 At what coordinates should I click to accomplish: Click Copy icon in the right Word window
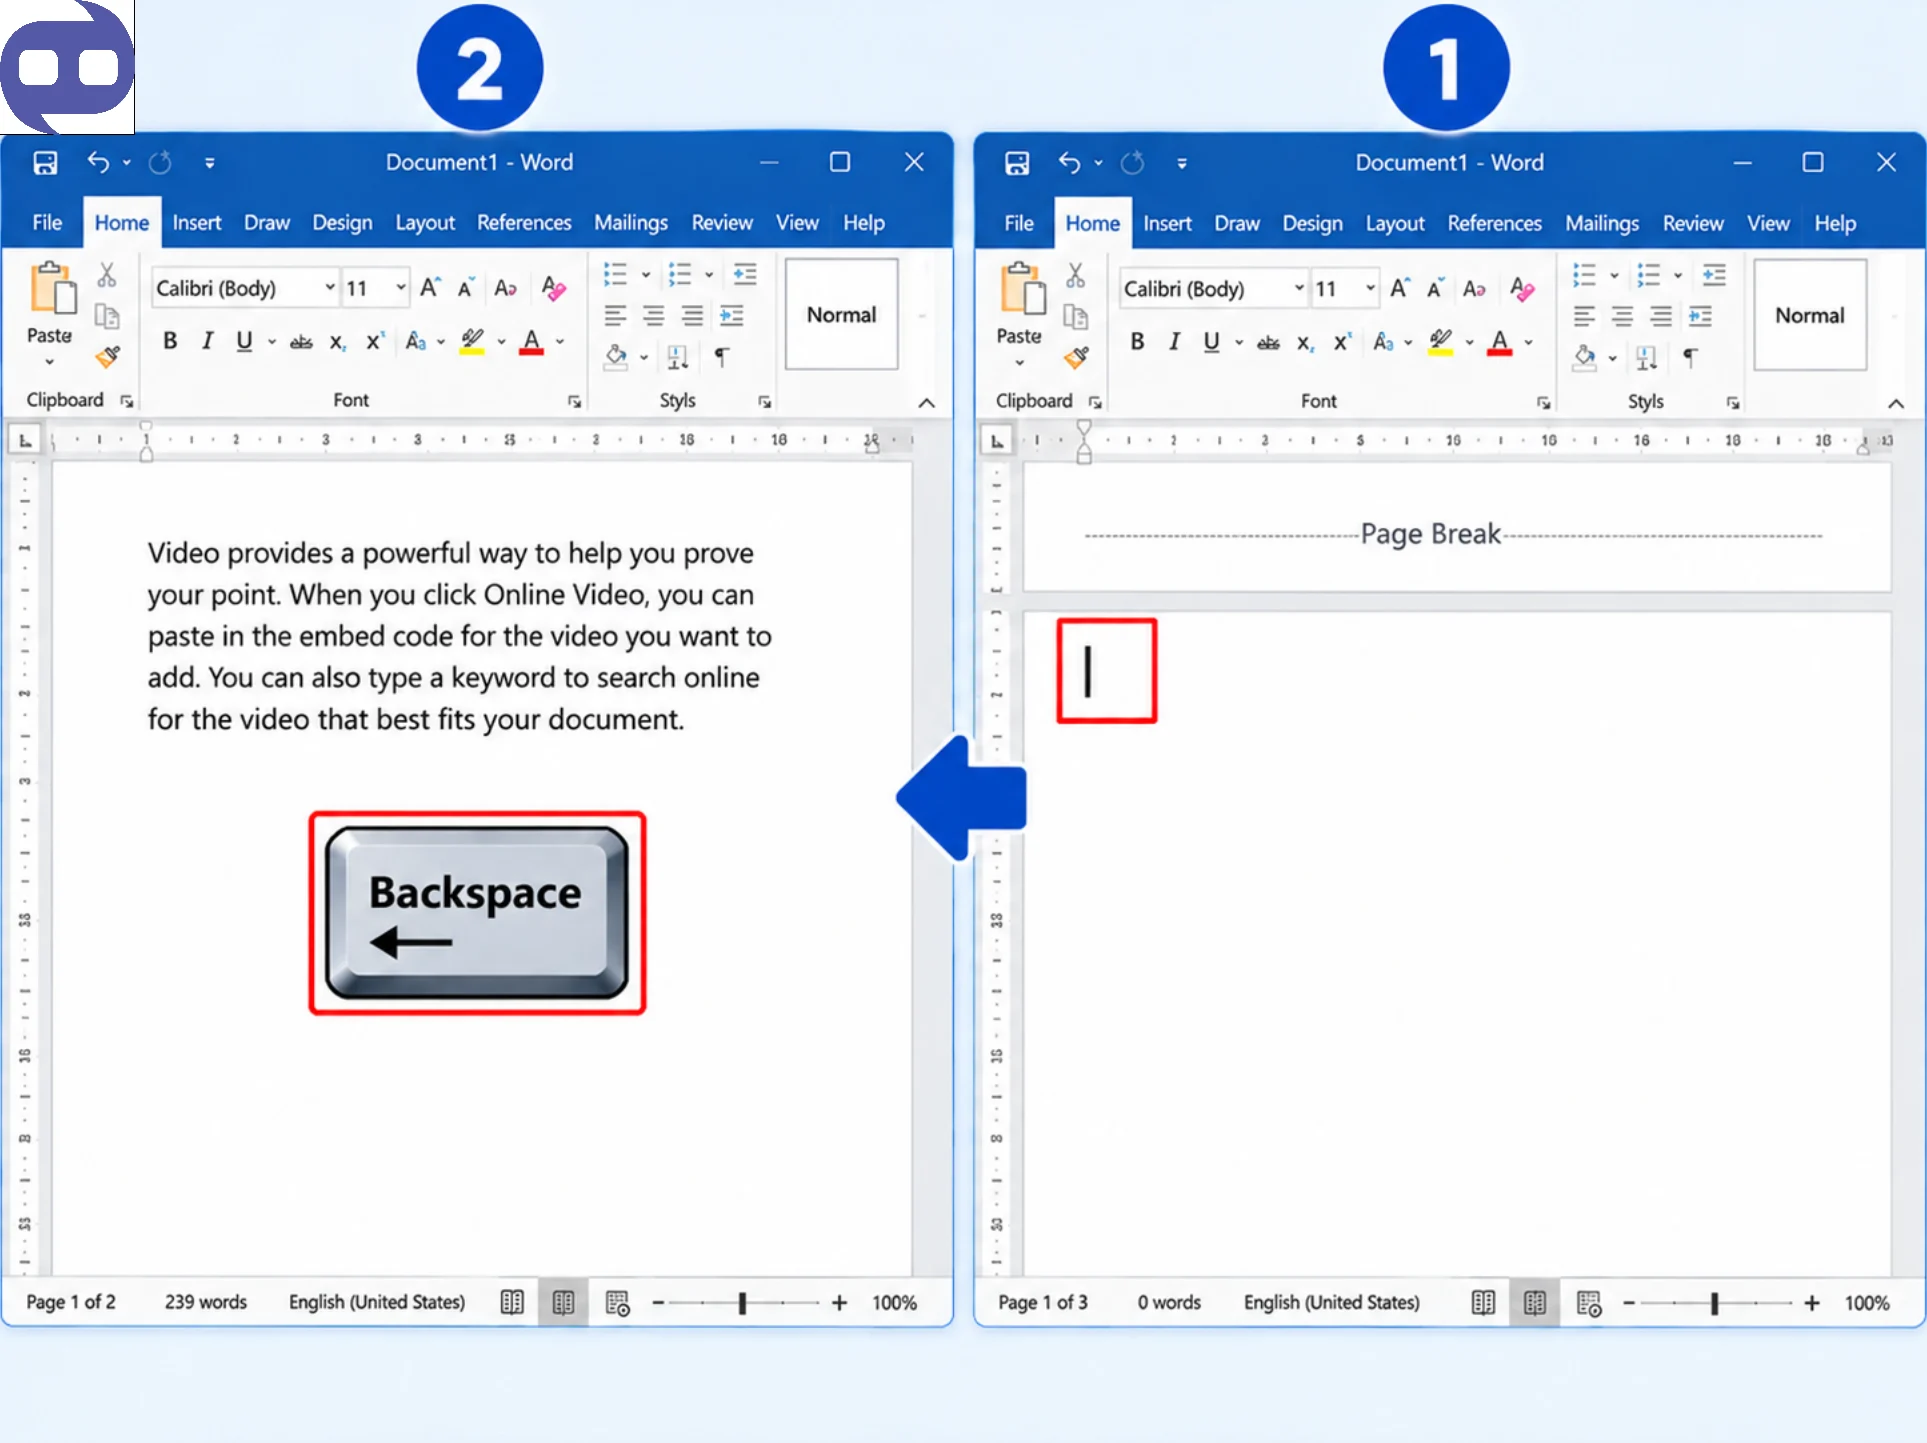pyautogui.click(x=1076, y=317)
